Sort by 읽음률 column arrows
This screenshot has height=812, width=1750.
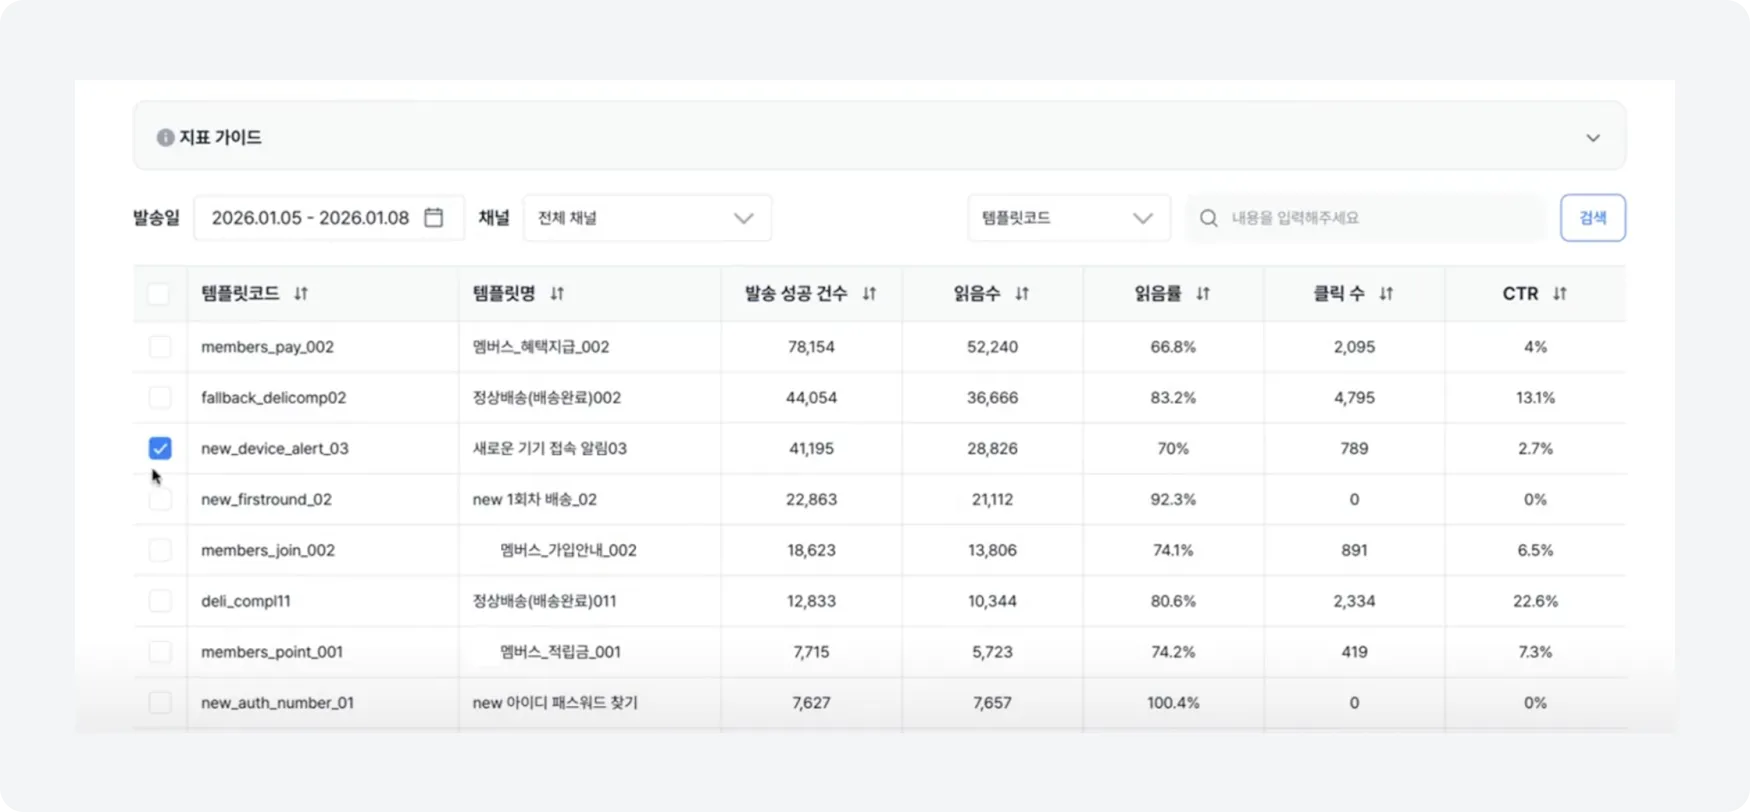[x=1203, y=293]
